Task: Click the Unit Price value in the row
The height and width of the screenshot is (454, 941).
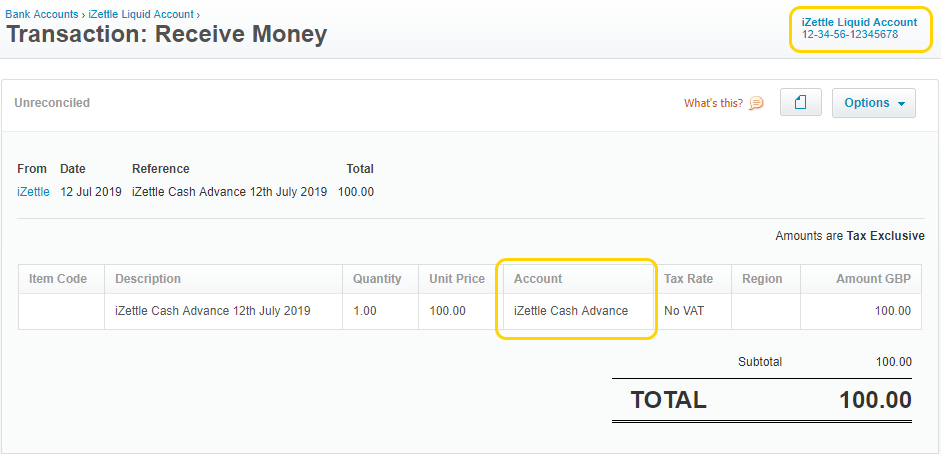Action: [447, 311]
